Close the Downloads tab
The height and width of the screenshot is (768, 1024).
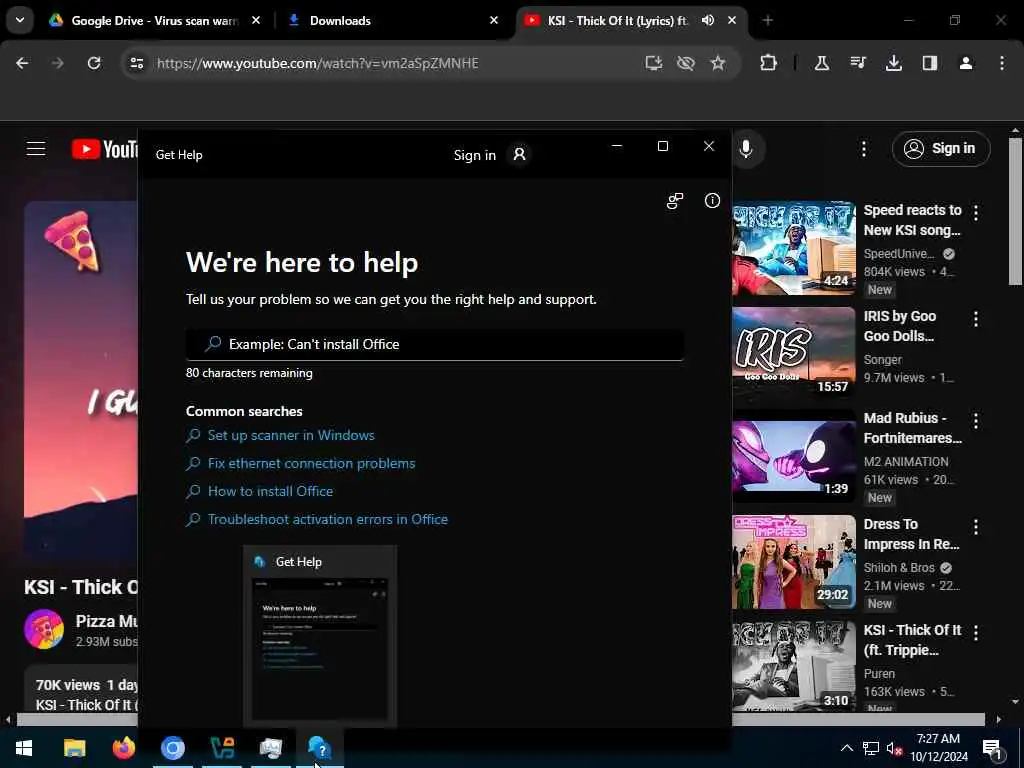coord(494,21)
